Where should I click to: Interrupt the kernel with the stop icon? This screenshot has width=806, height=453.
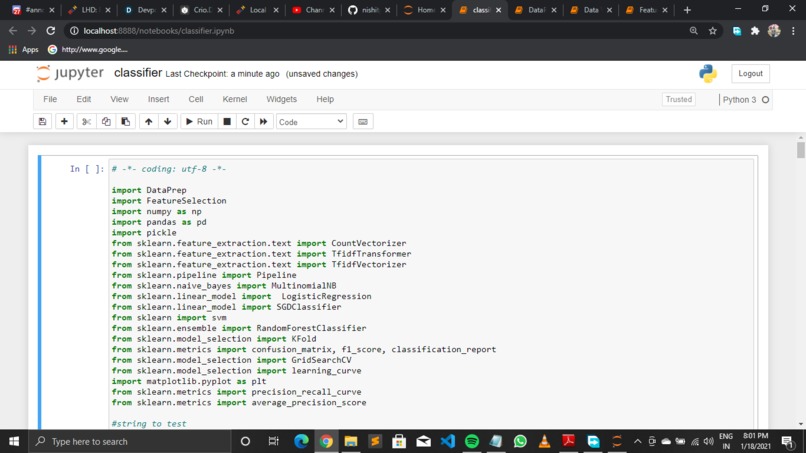pos(227,122)
